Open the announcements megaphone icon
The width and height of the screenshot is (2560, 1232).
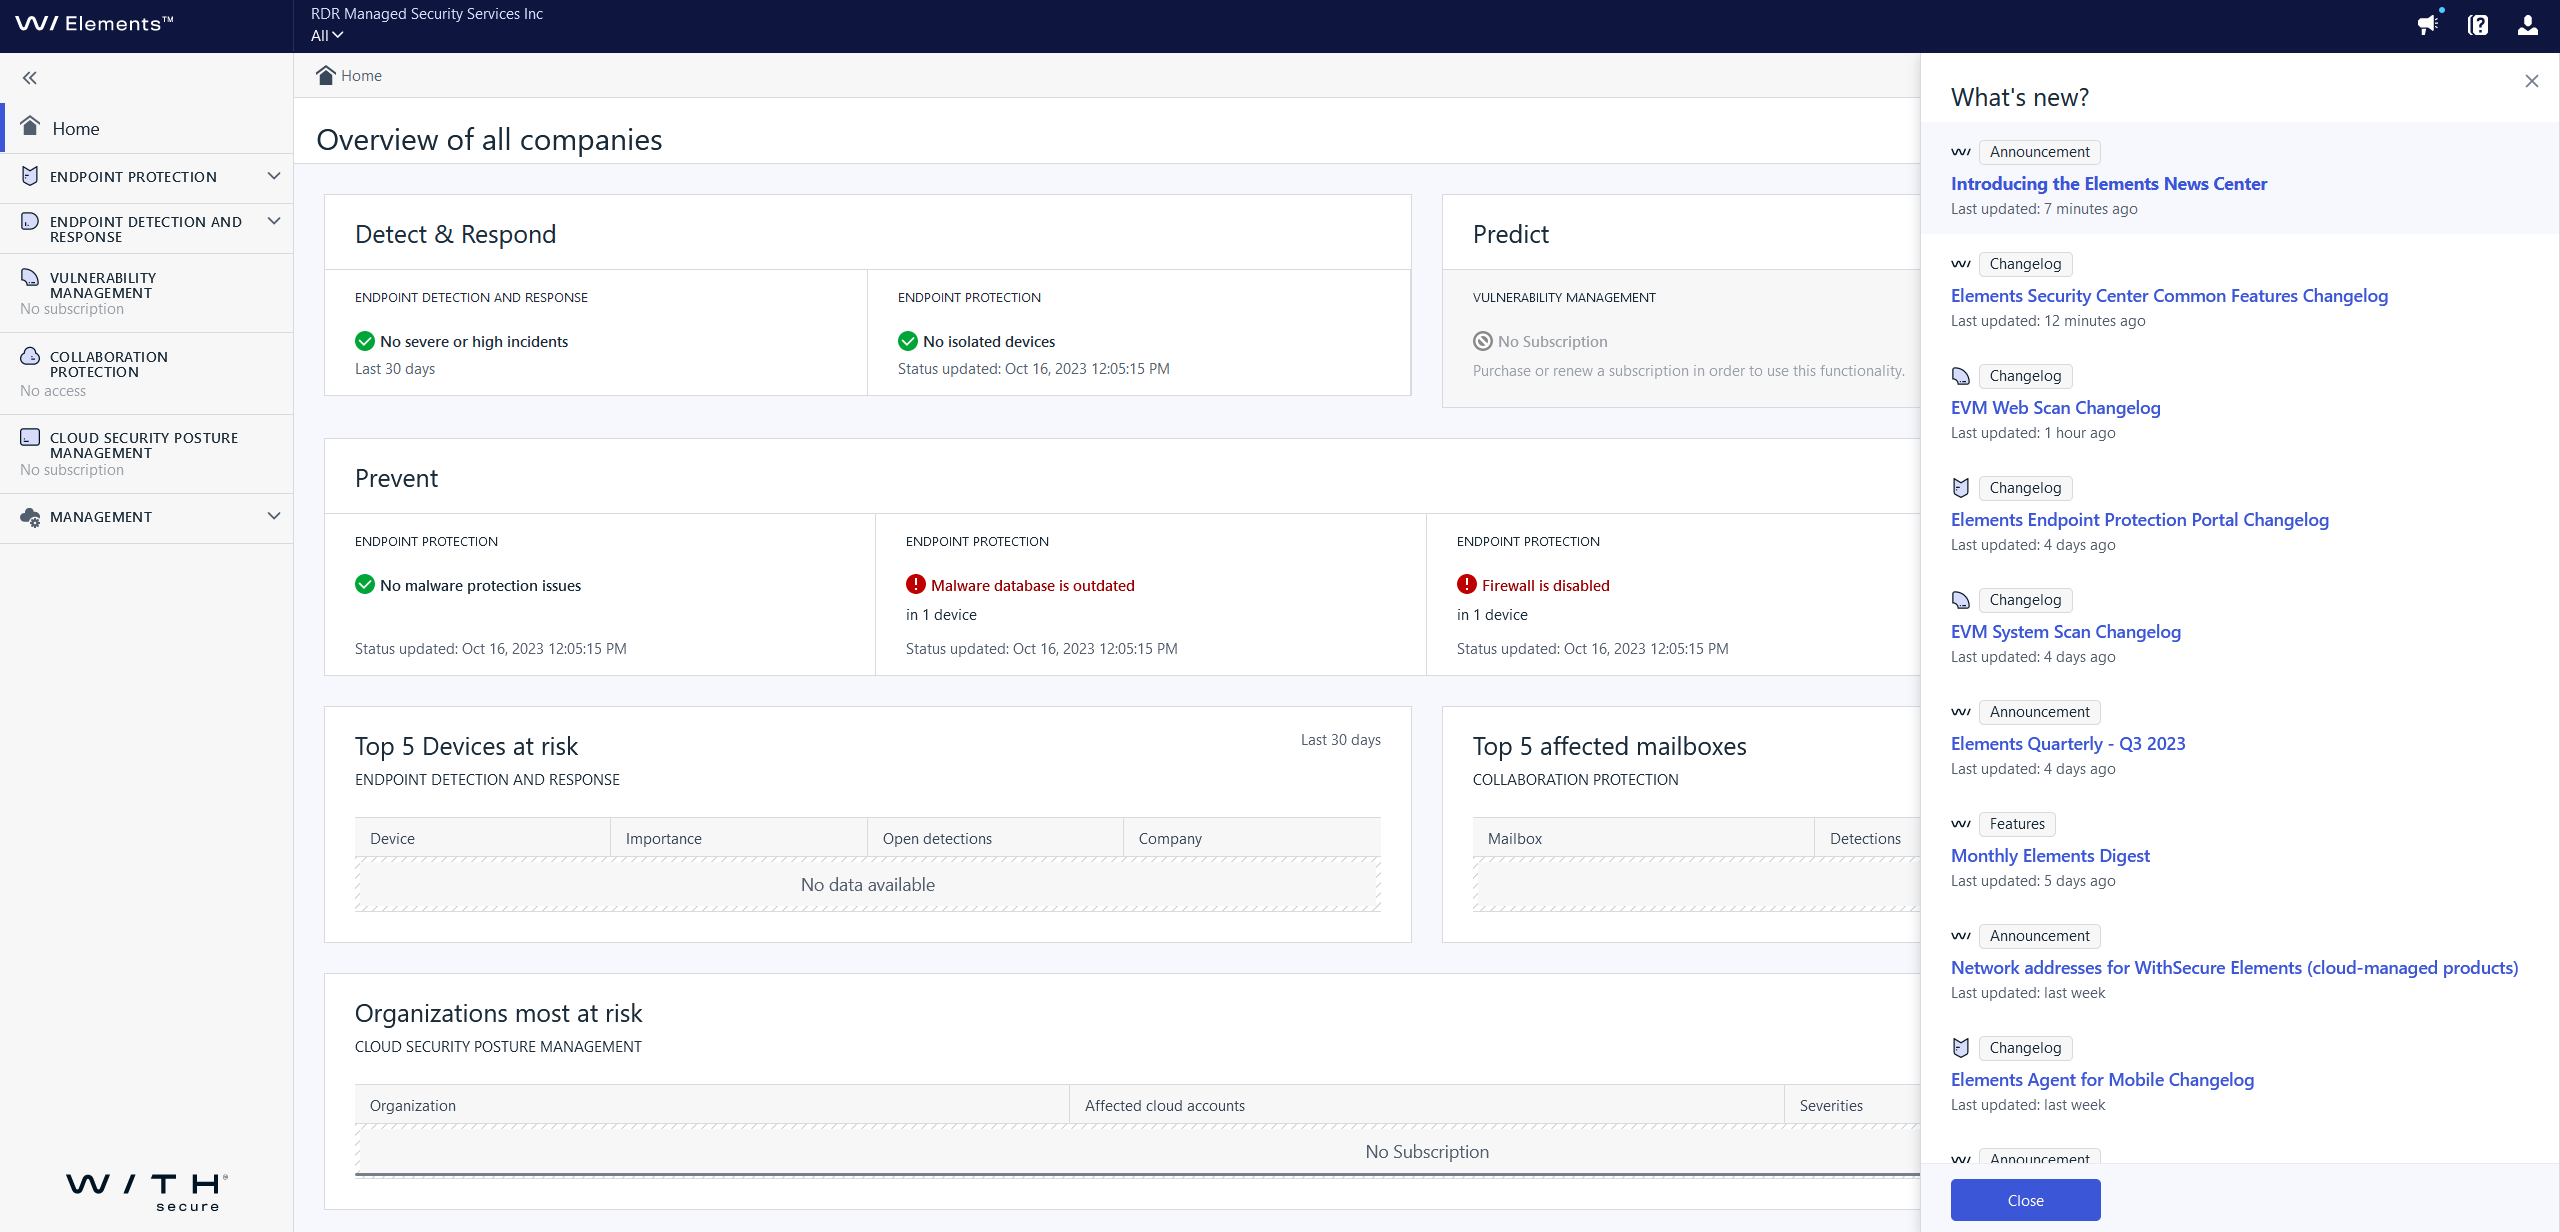click(x=2428, y=25)
